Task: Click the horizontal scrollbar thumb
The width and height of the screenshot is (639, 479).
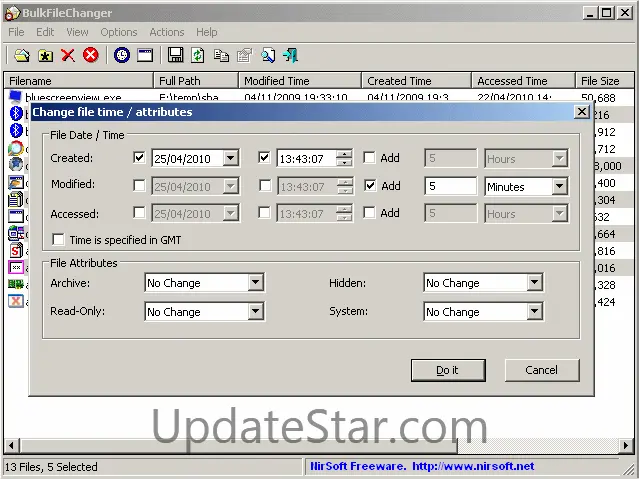Action: [238, 445]
